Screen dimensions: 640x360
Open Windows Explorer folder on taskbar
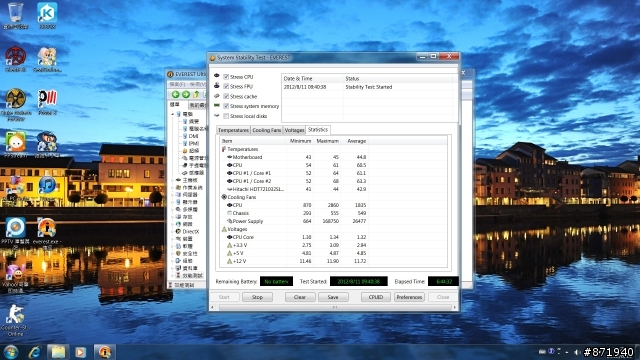[x=58, y=352]
